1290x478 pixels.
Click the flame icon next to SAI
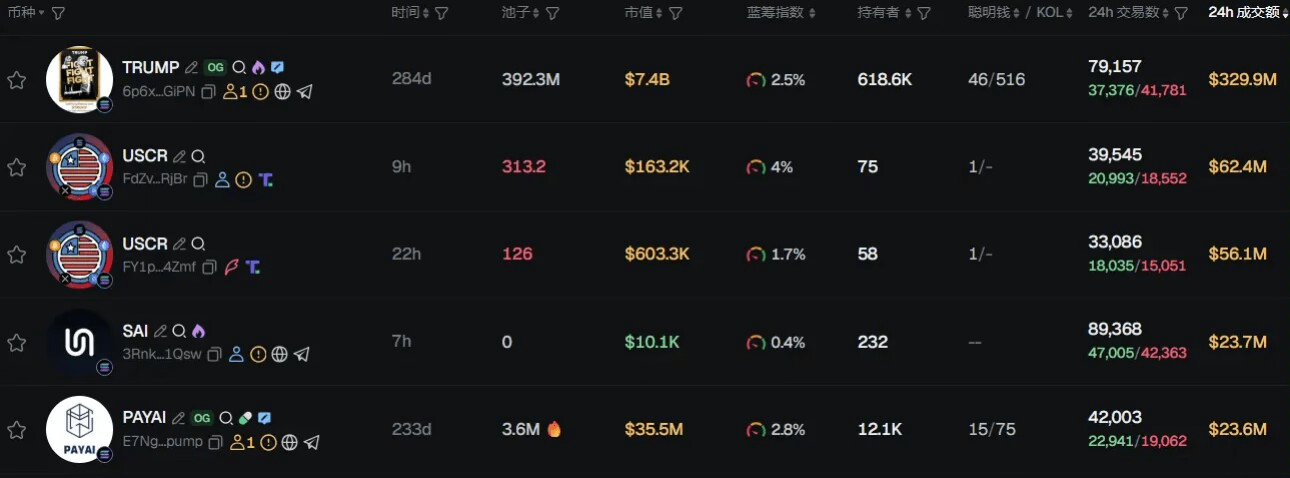click(x=198, y=331)
